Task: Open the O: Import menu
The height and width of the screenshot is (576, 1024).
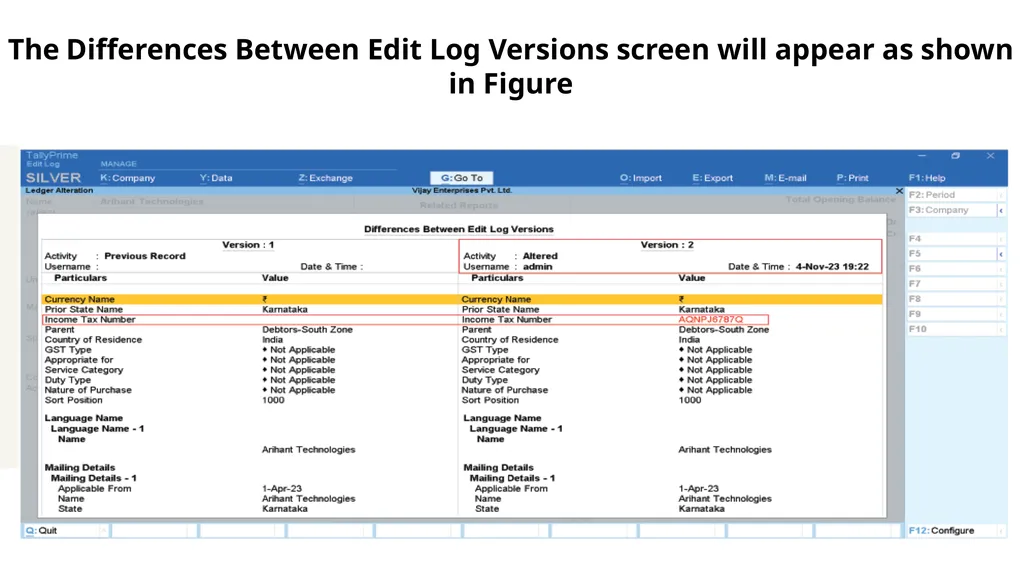Action: (x=641, y=178)
